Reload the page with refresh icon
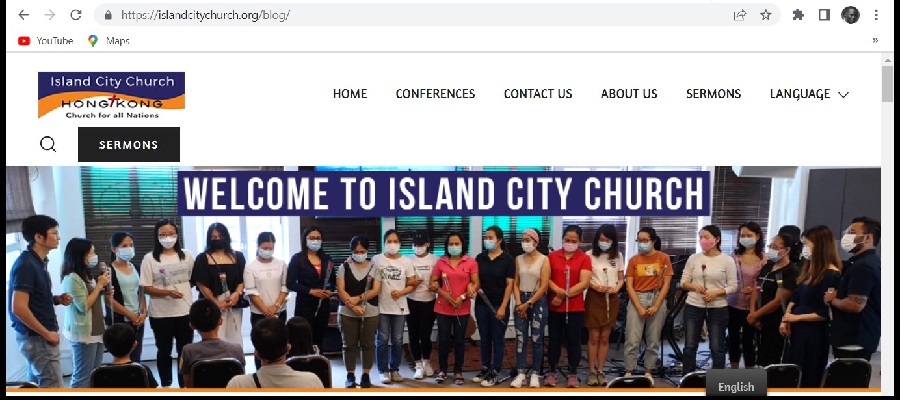900x400 pixels. tap(76, 15)
